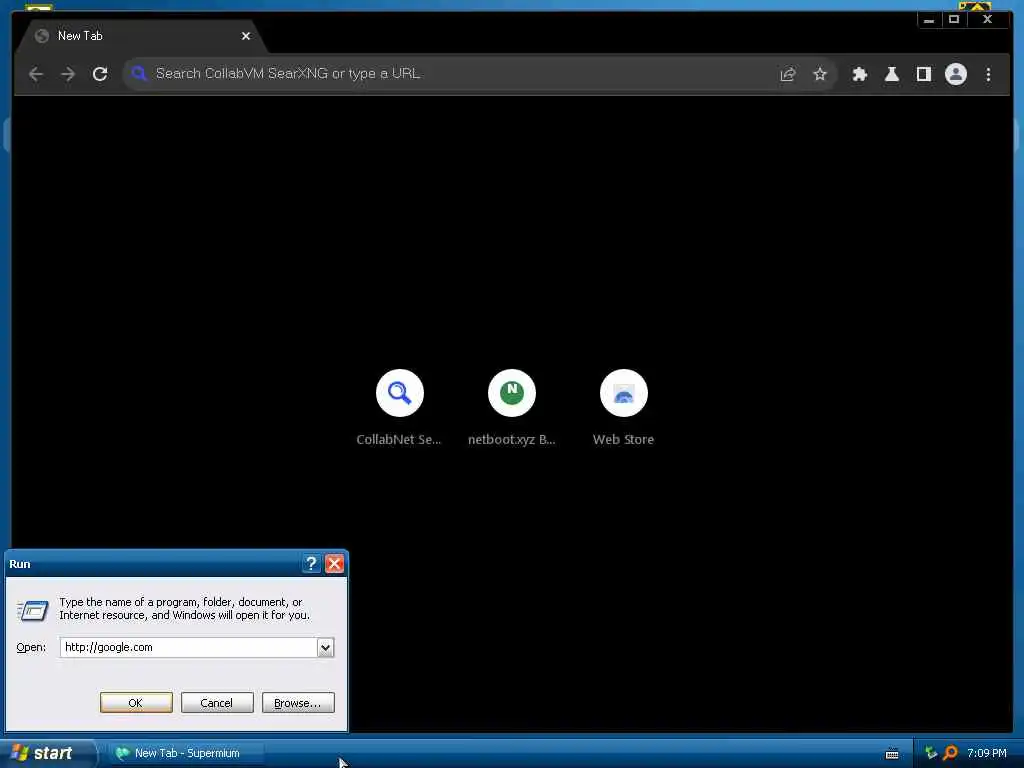Toggle the side panel icon
Screen dimensions: 1024x768
pyautogui.click(x=923, y=74)
